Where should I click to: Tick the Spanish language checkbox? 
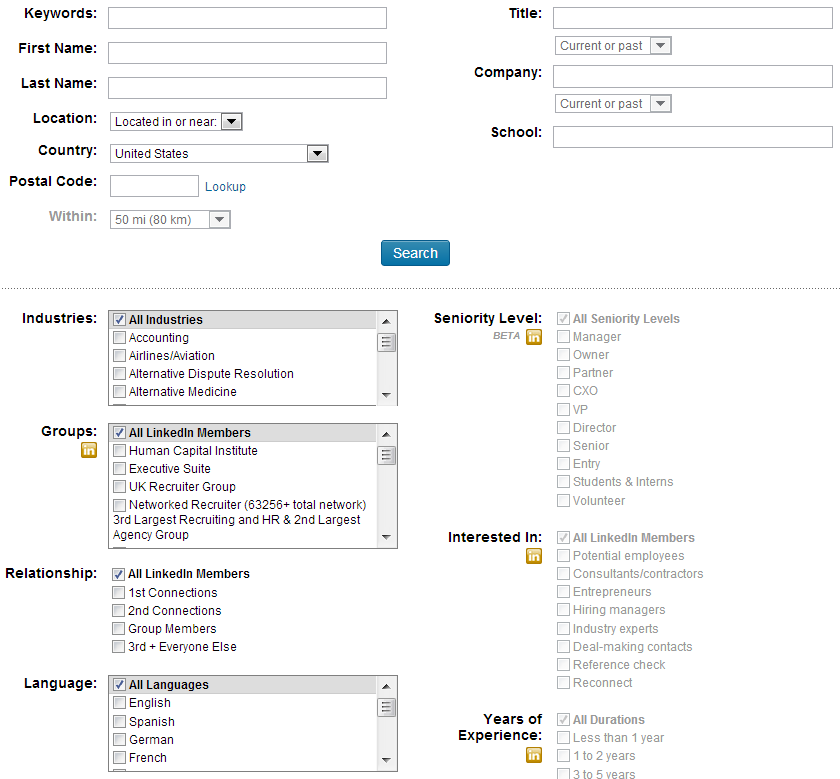120,722
